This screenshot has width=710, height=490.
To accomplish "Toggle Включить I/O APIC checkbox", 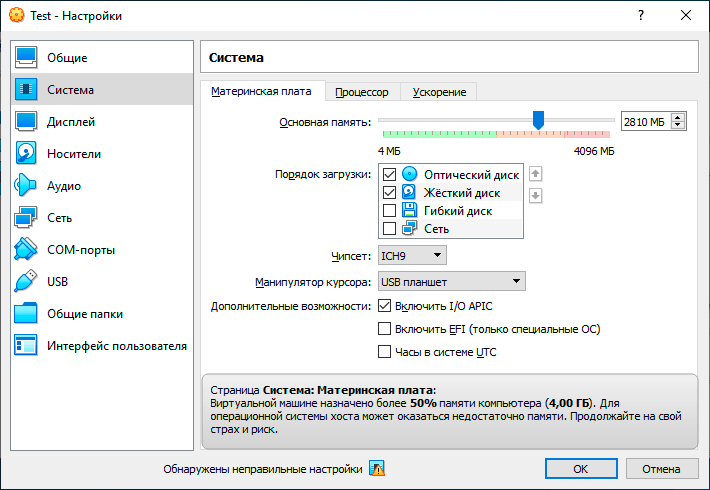I will [384, 306].
